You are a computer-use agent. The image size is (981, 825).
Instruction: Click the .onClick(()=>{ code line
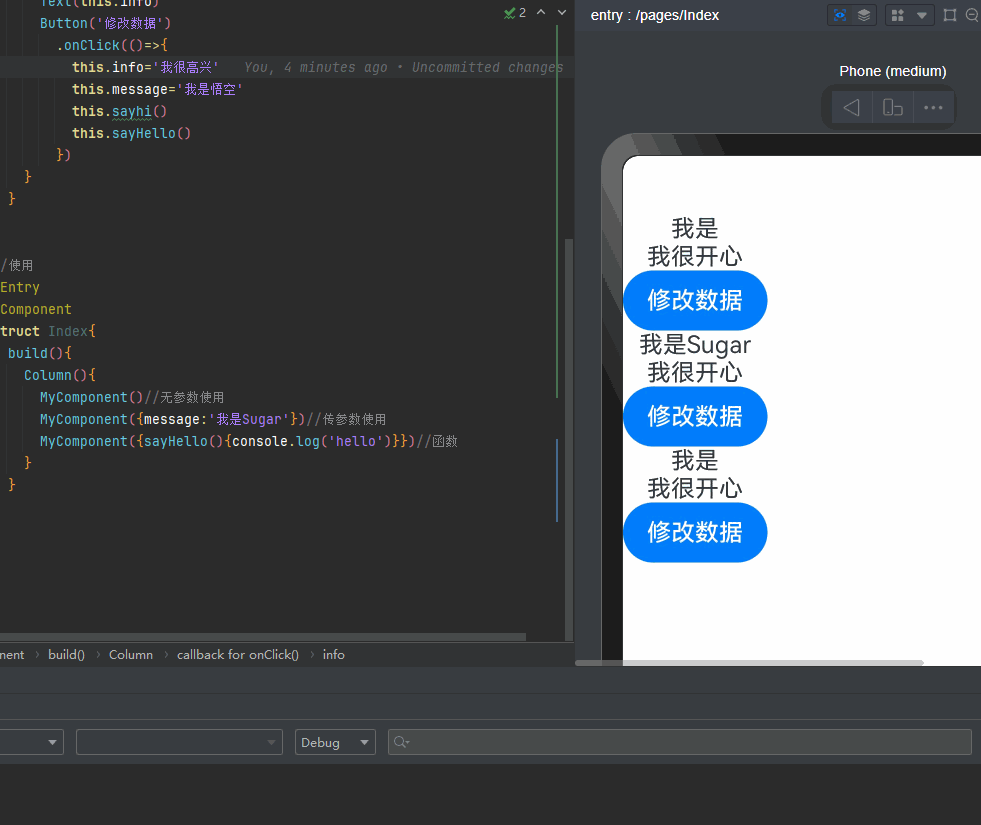112,45
